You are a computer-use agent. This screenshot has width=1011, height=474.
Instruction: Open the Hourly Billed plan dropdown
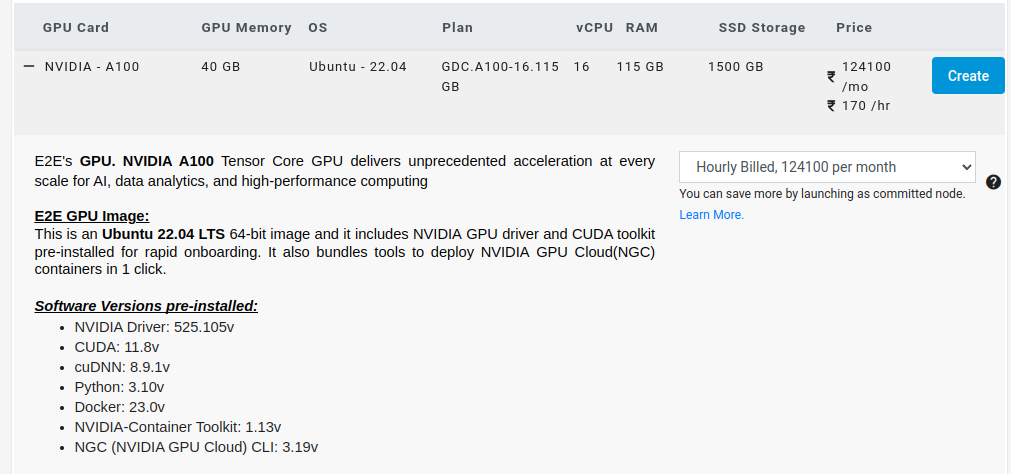827,167
